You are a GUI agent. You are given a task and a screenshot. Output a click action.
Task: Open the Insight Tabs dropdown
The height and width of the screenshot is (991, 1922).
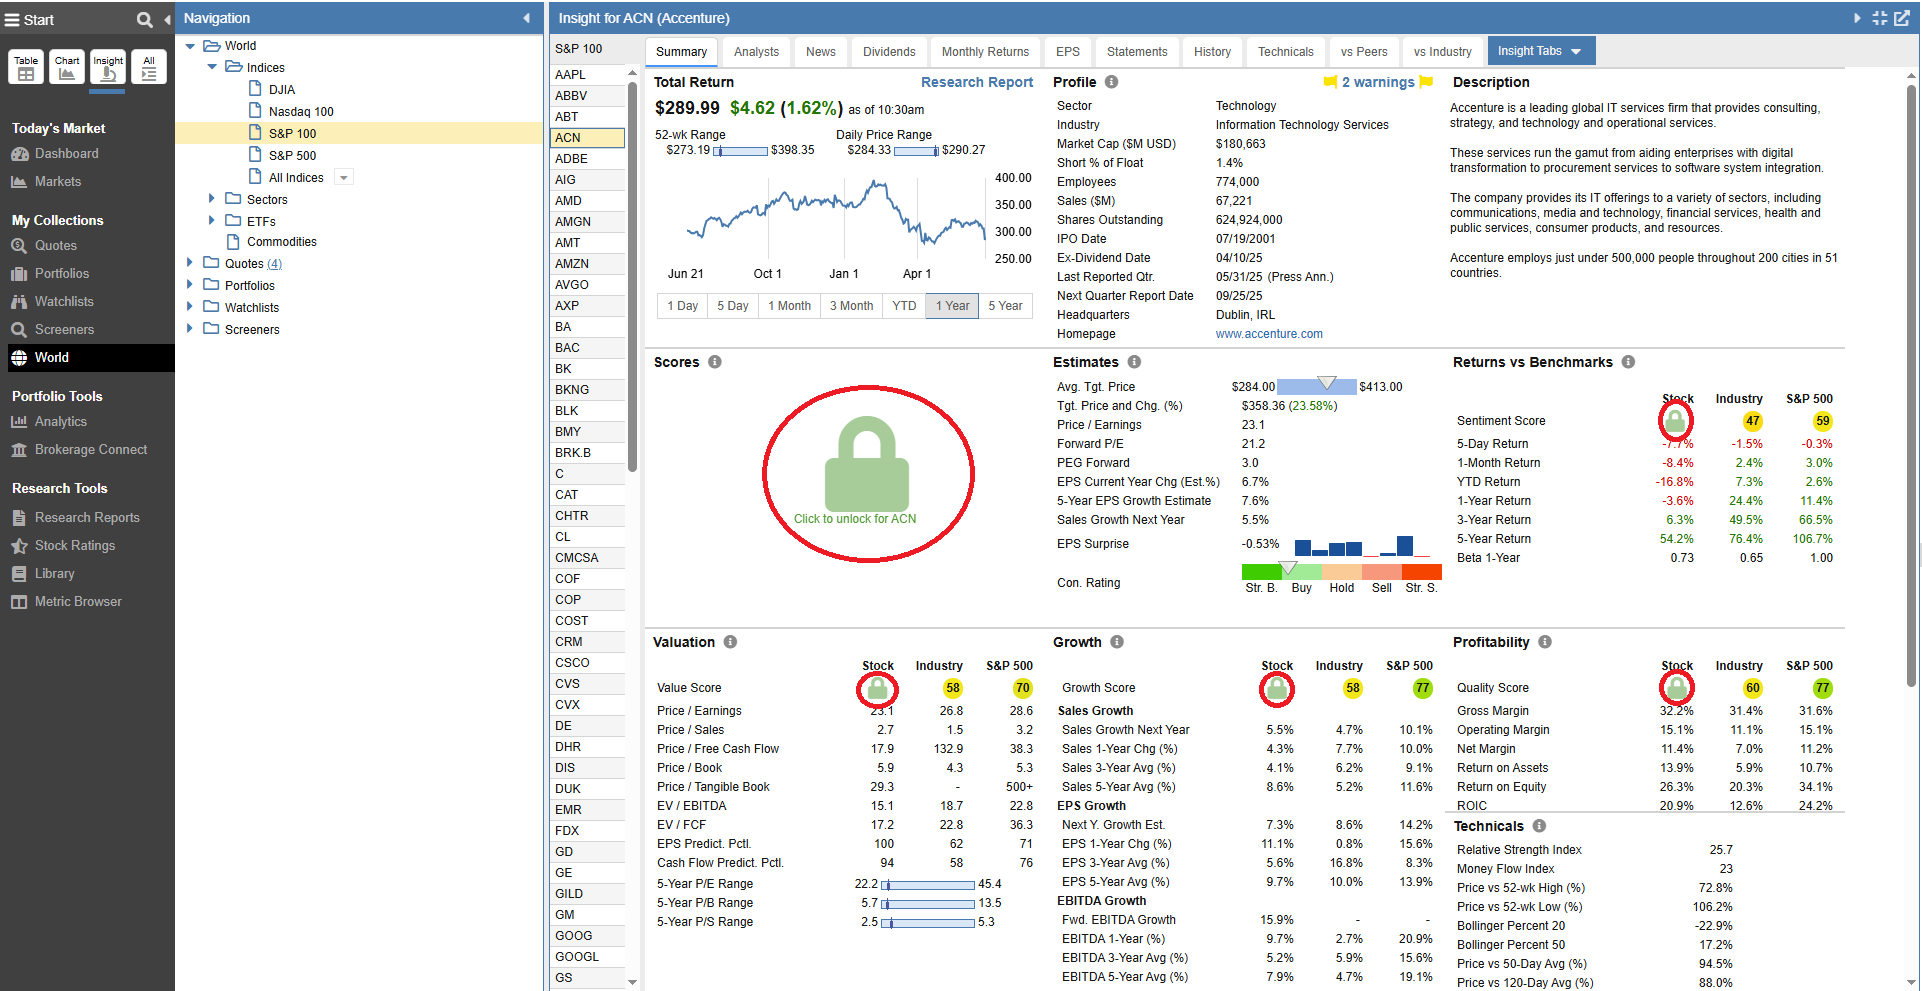tap(1540, 51)
